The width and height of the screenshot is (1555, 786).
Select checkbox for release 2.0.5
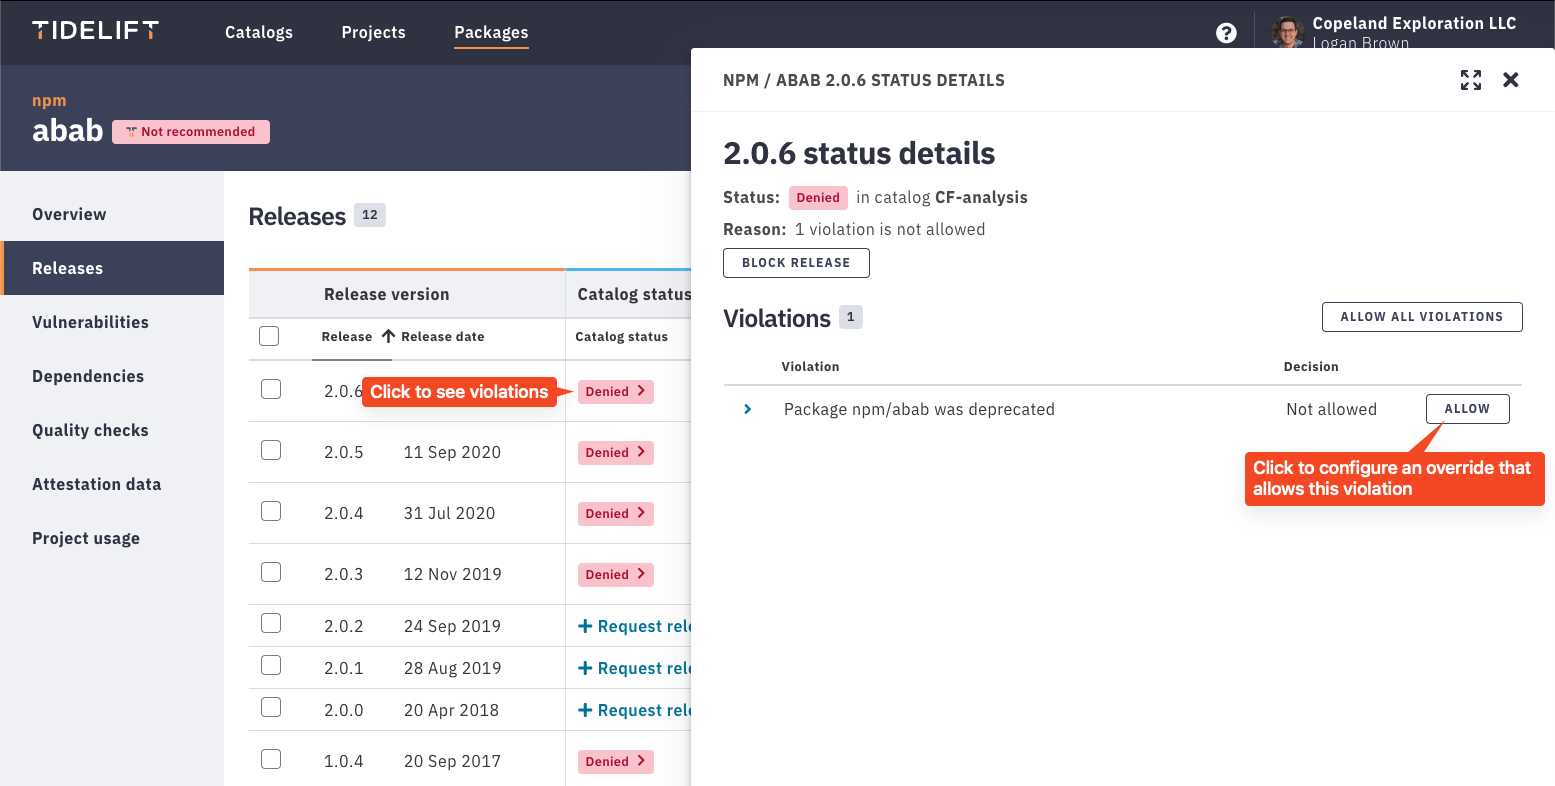click(x=271, y=450)
